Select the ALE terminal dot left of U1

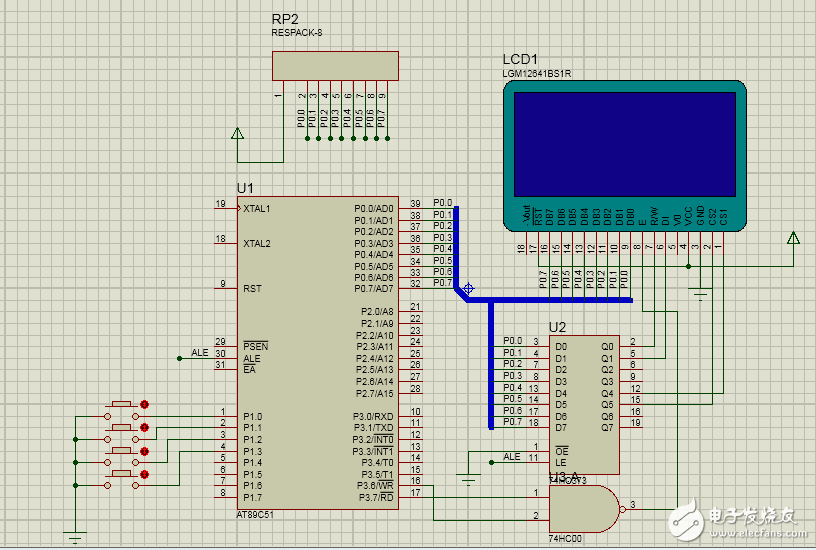(180, 358)
